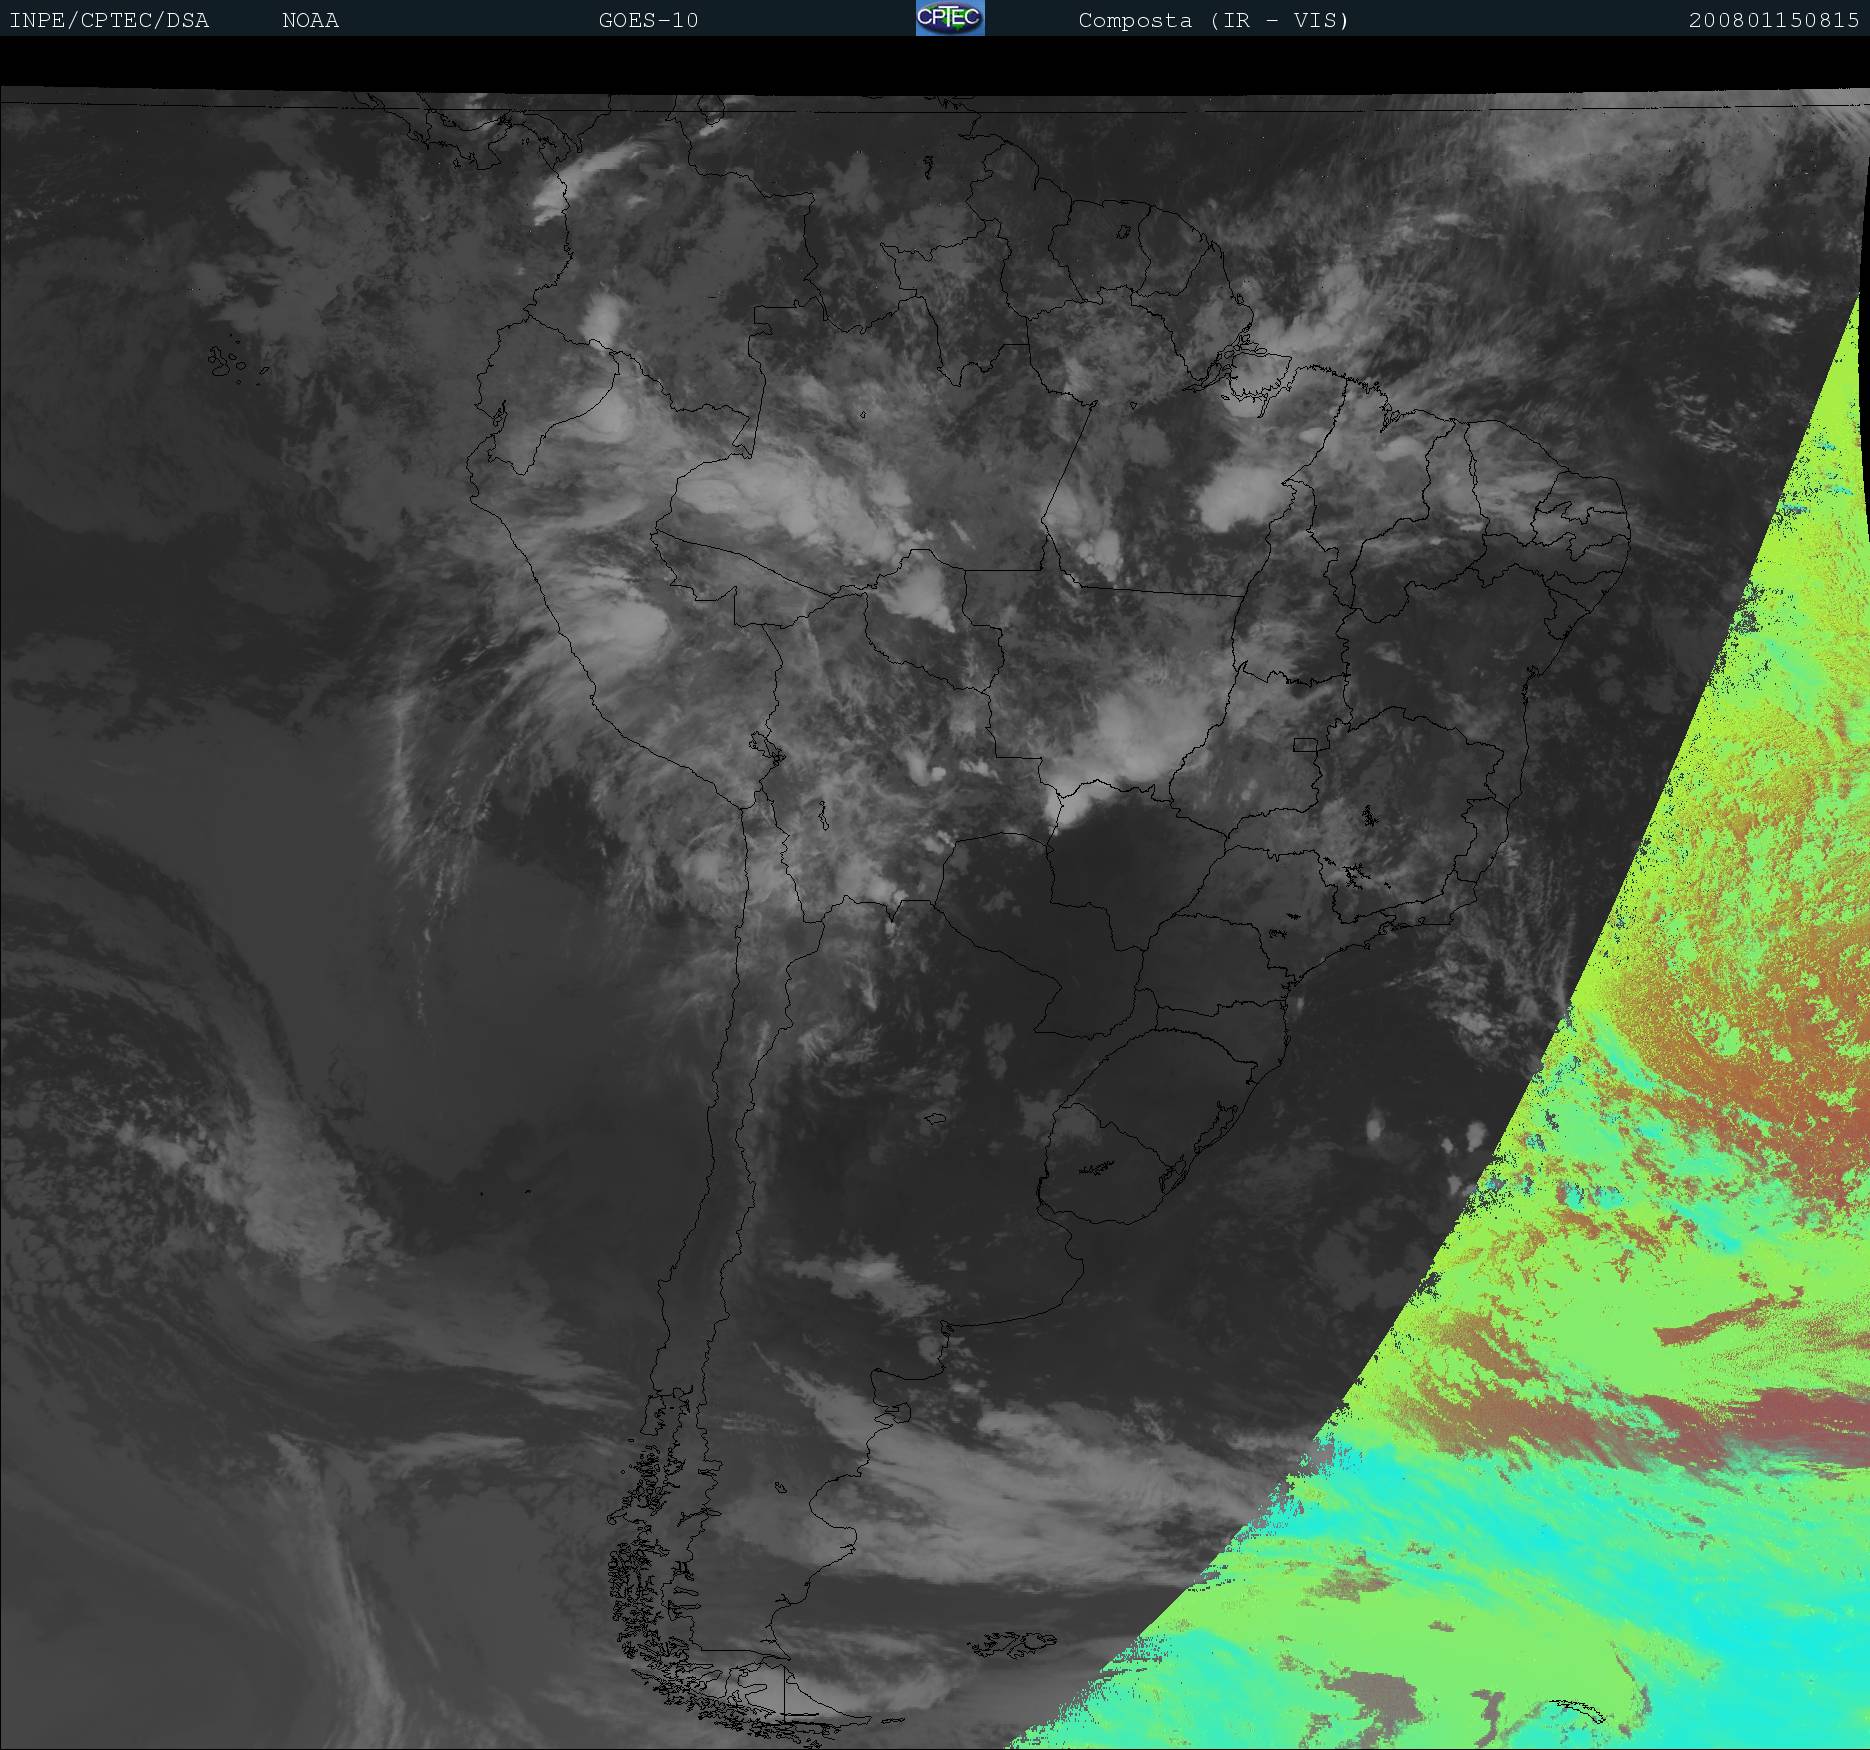
Task: Click the Distrito Federal rectangle in Brazil
Action: click(1304, 745)
